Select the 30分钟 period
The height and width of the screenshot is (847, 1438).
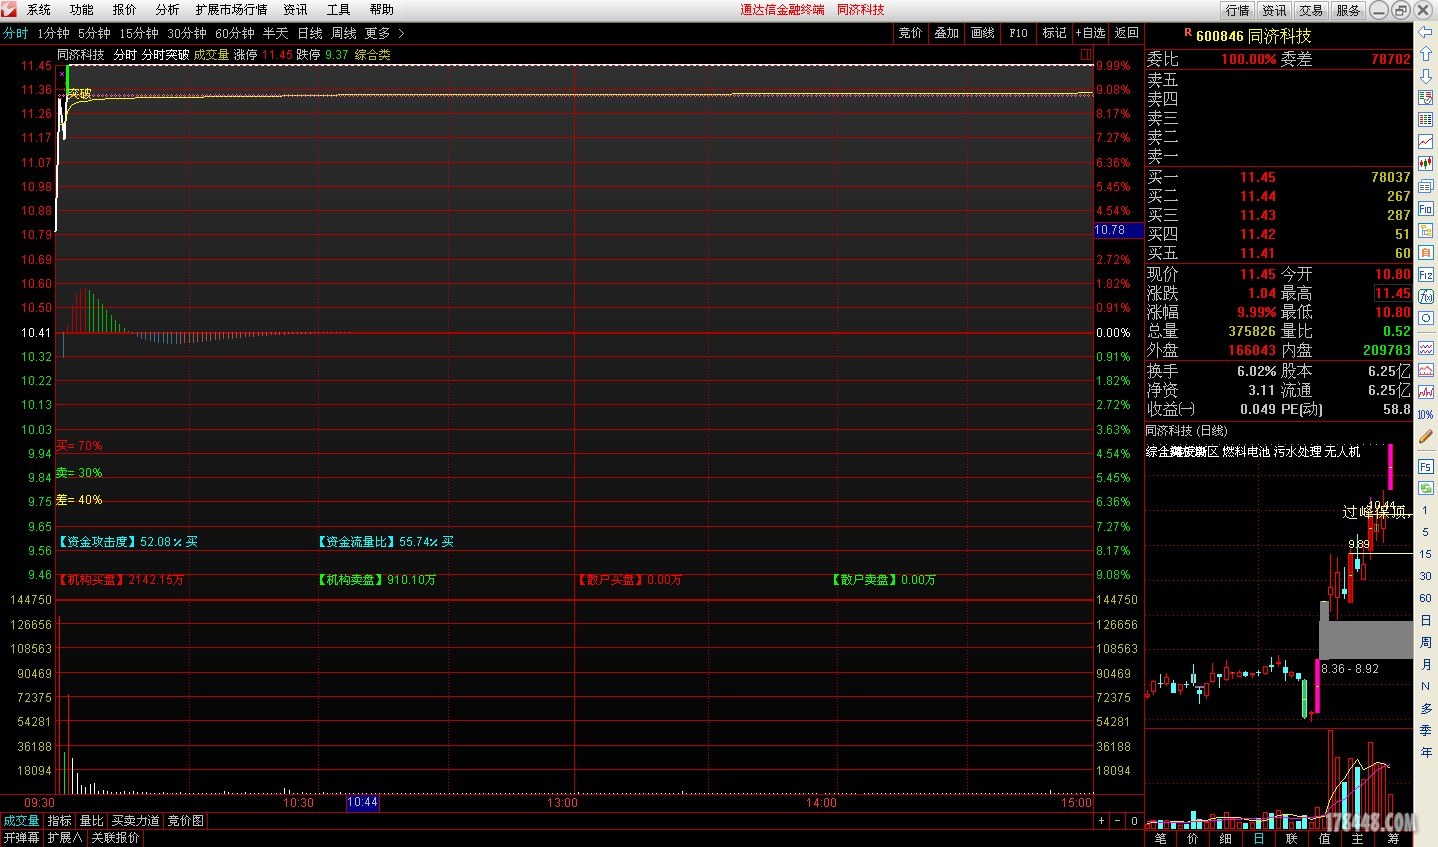pyautogui.click(x=187, y=33)
